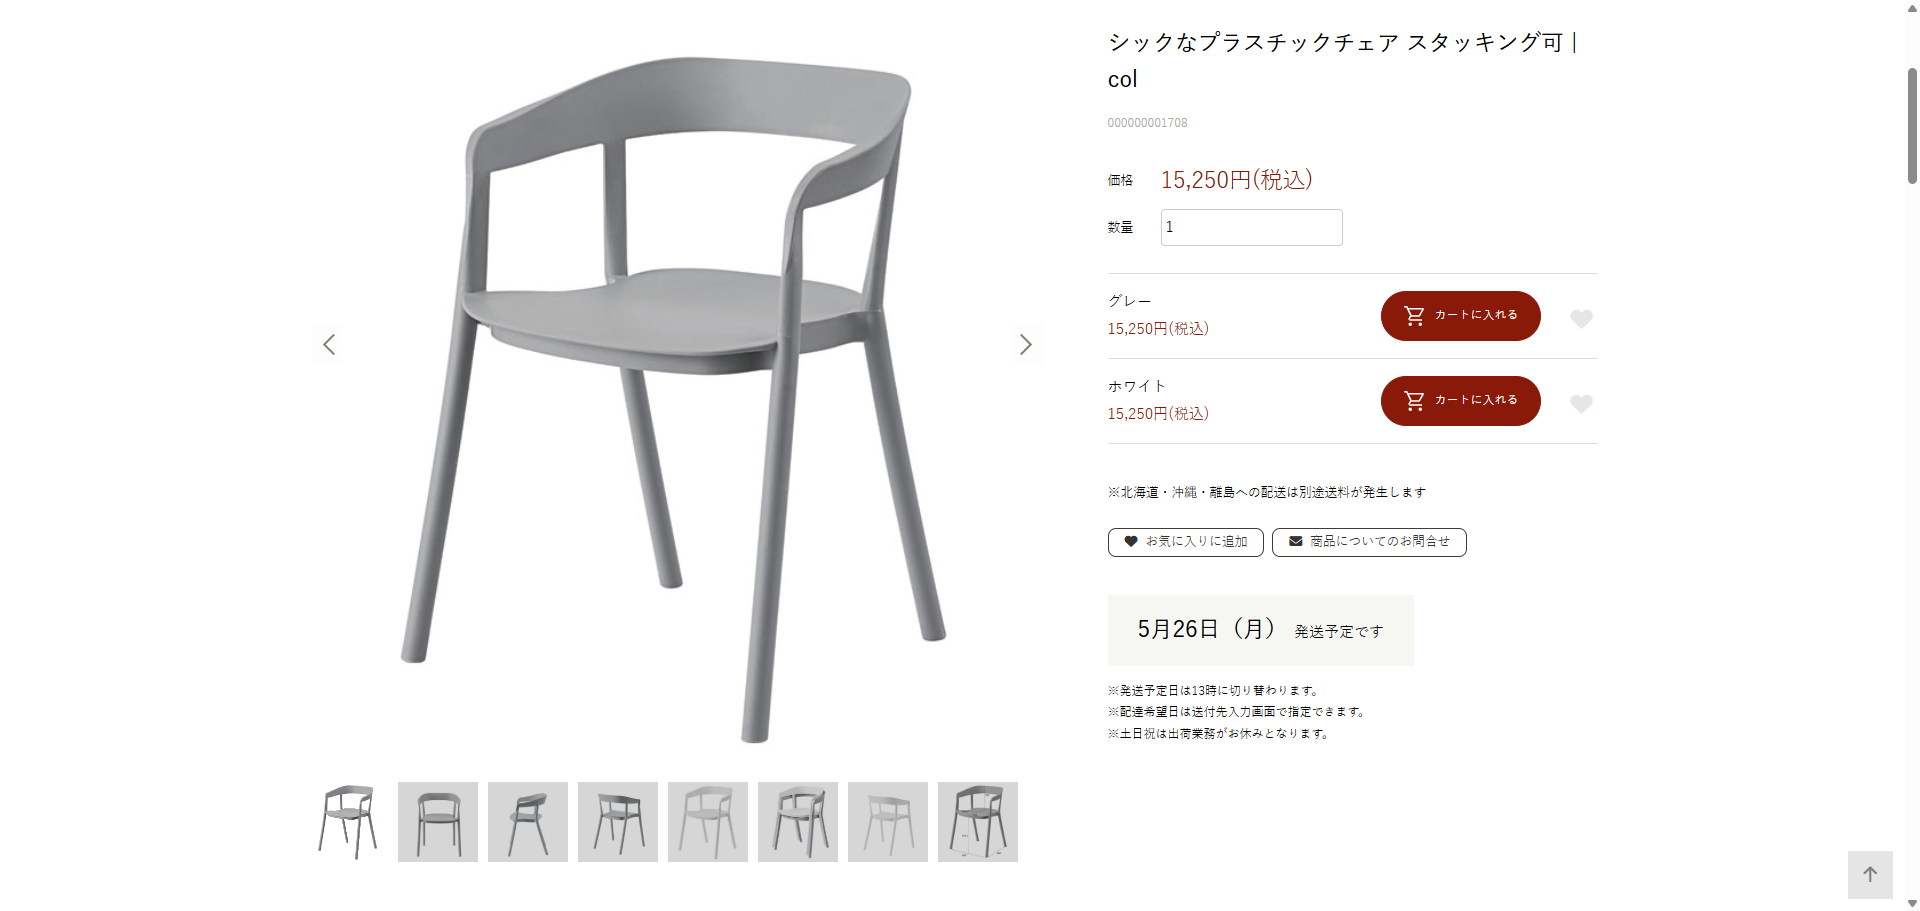Click the 数量 quantity input field

1251,227
